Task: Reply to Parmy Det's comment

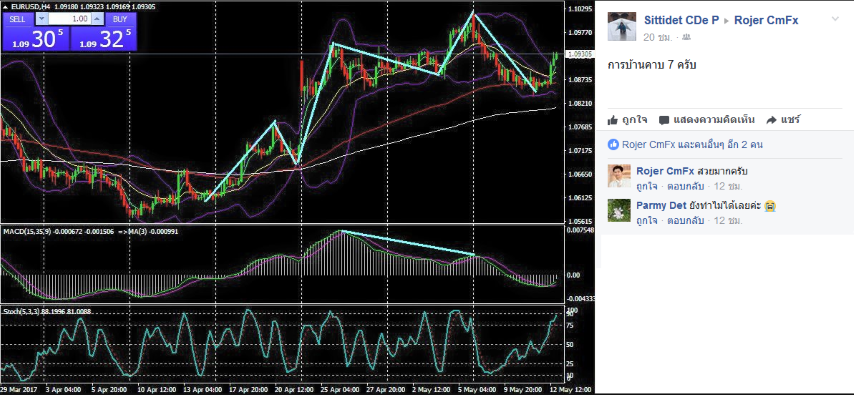Action: (x=686, y=221)
